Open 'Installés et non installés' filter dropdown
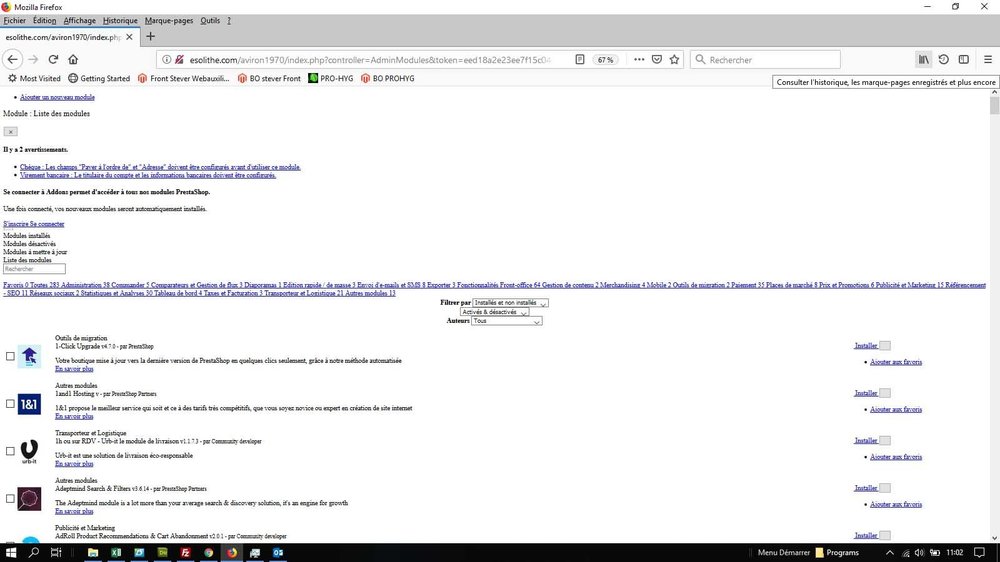Image resolution: width=1000 pixels, height=562 pixels. tap(510, 303)
